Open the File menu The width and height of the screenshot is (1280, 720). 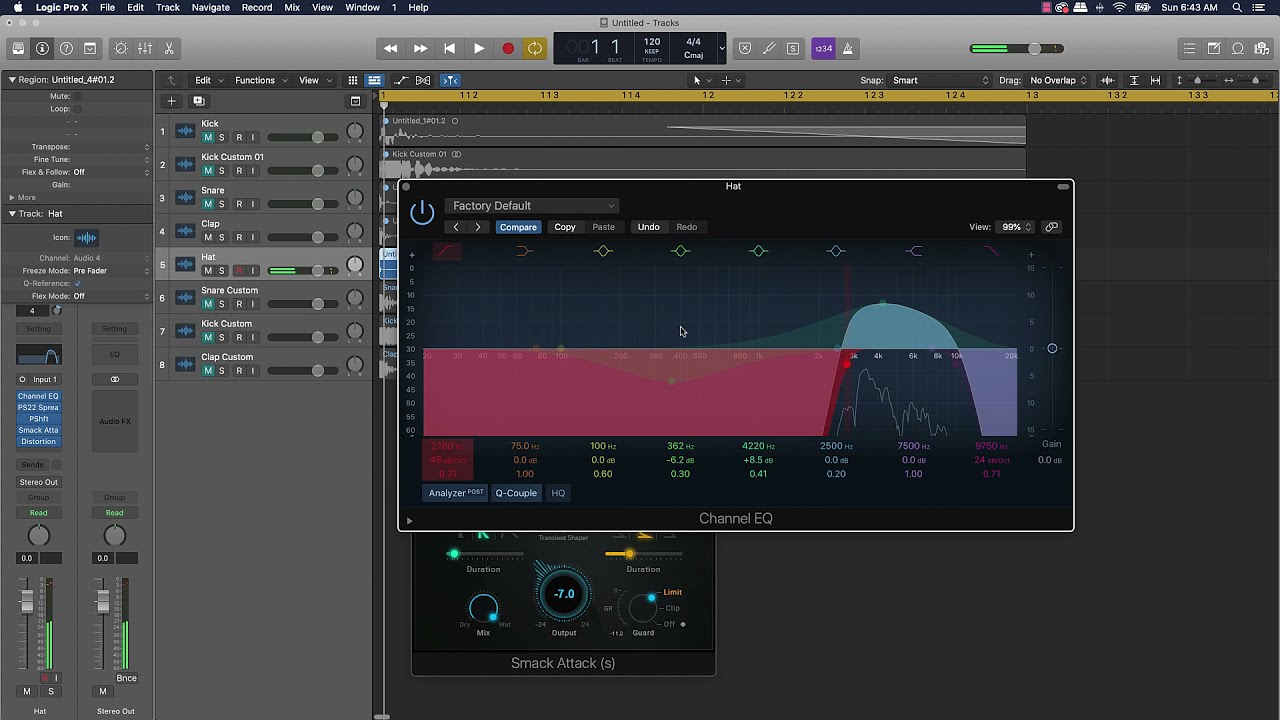(x=107, y=8)
